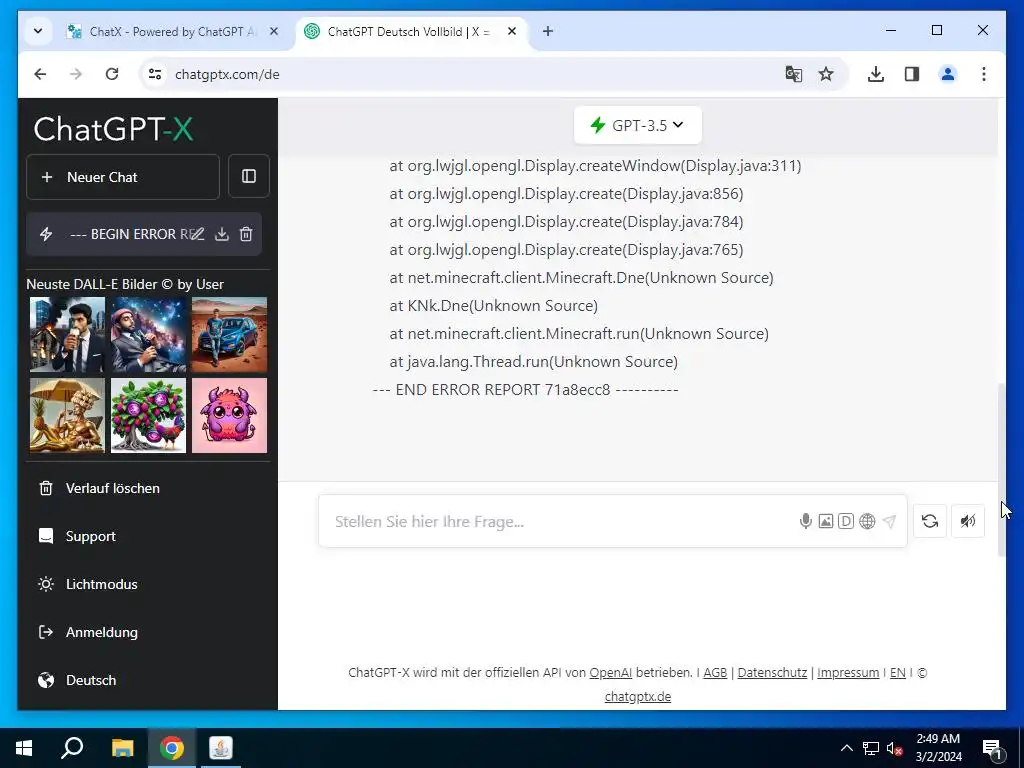1024x768 pixels.
Task: Open the OpenAI link in footer
Action: point(611,673)
